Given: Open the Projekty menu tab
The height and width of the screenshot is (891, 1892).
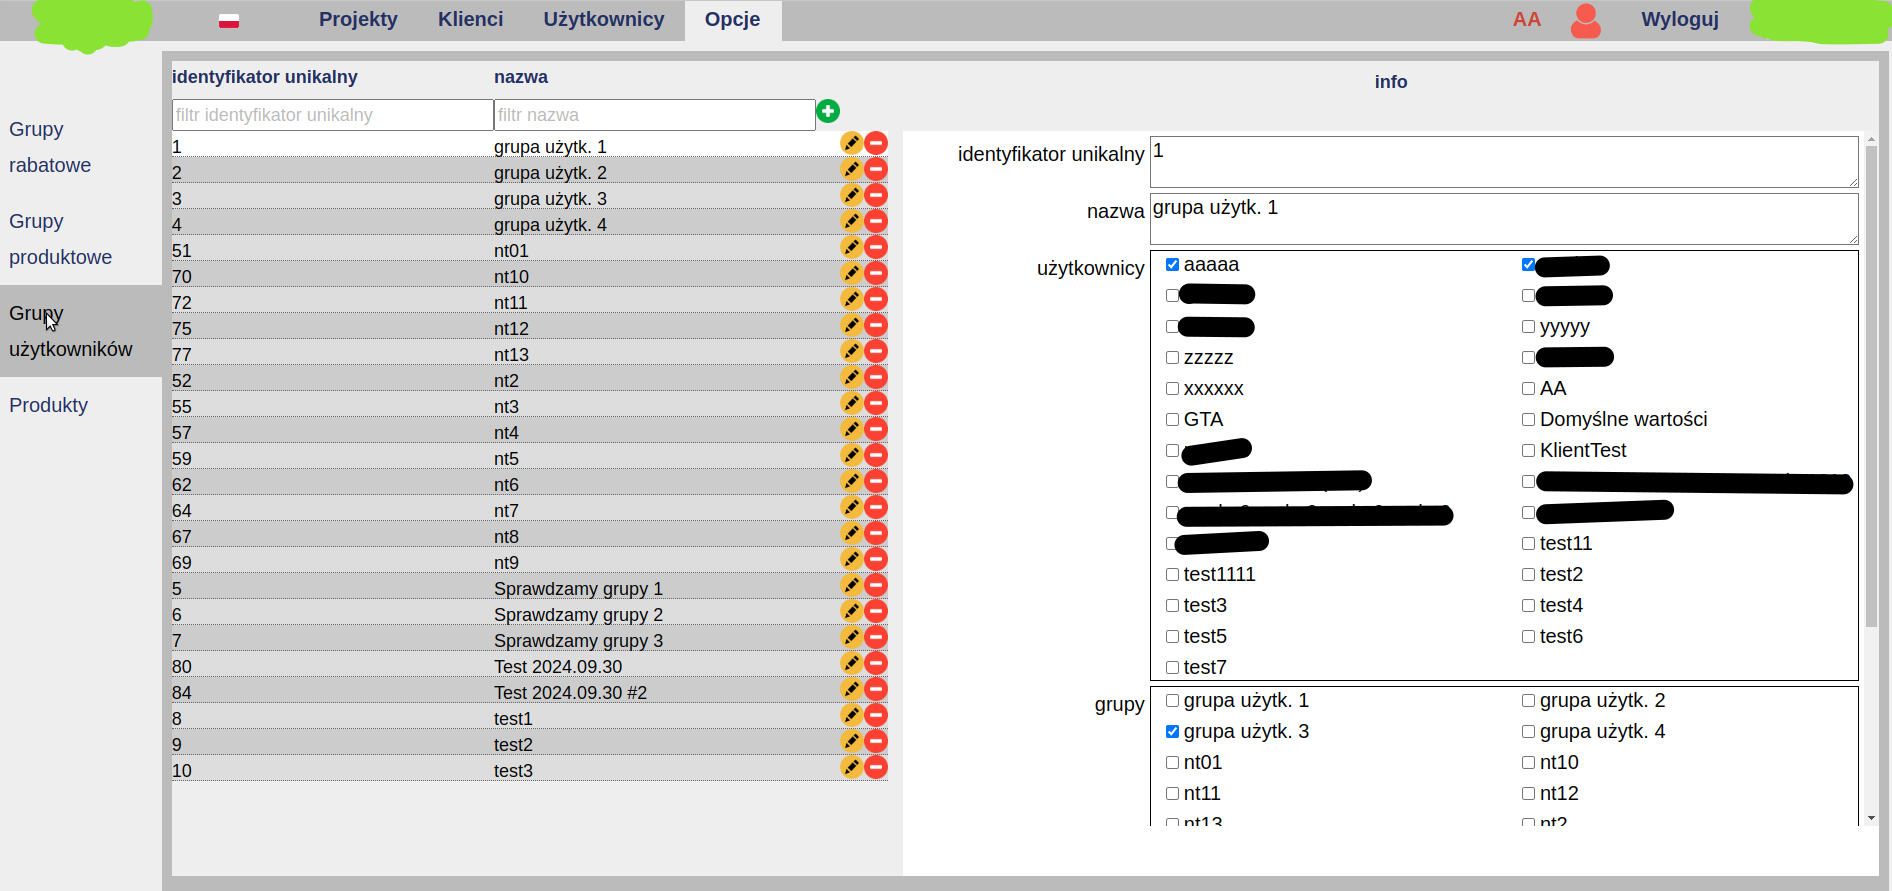Looking at the screenshot, I should (358, 20).
